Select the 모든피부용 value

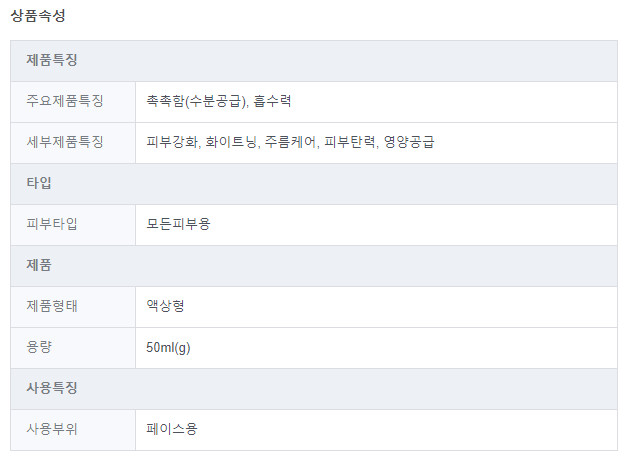click(178, 224)
